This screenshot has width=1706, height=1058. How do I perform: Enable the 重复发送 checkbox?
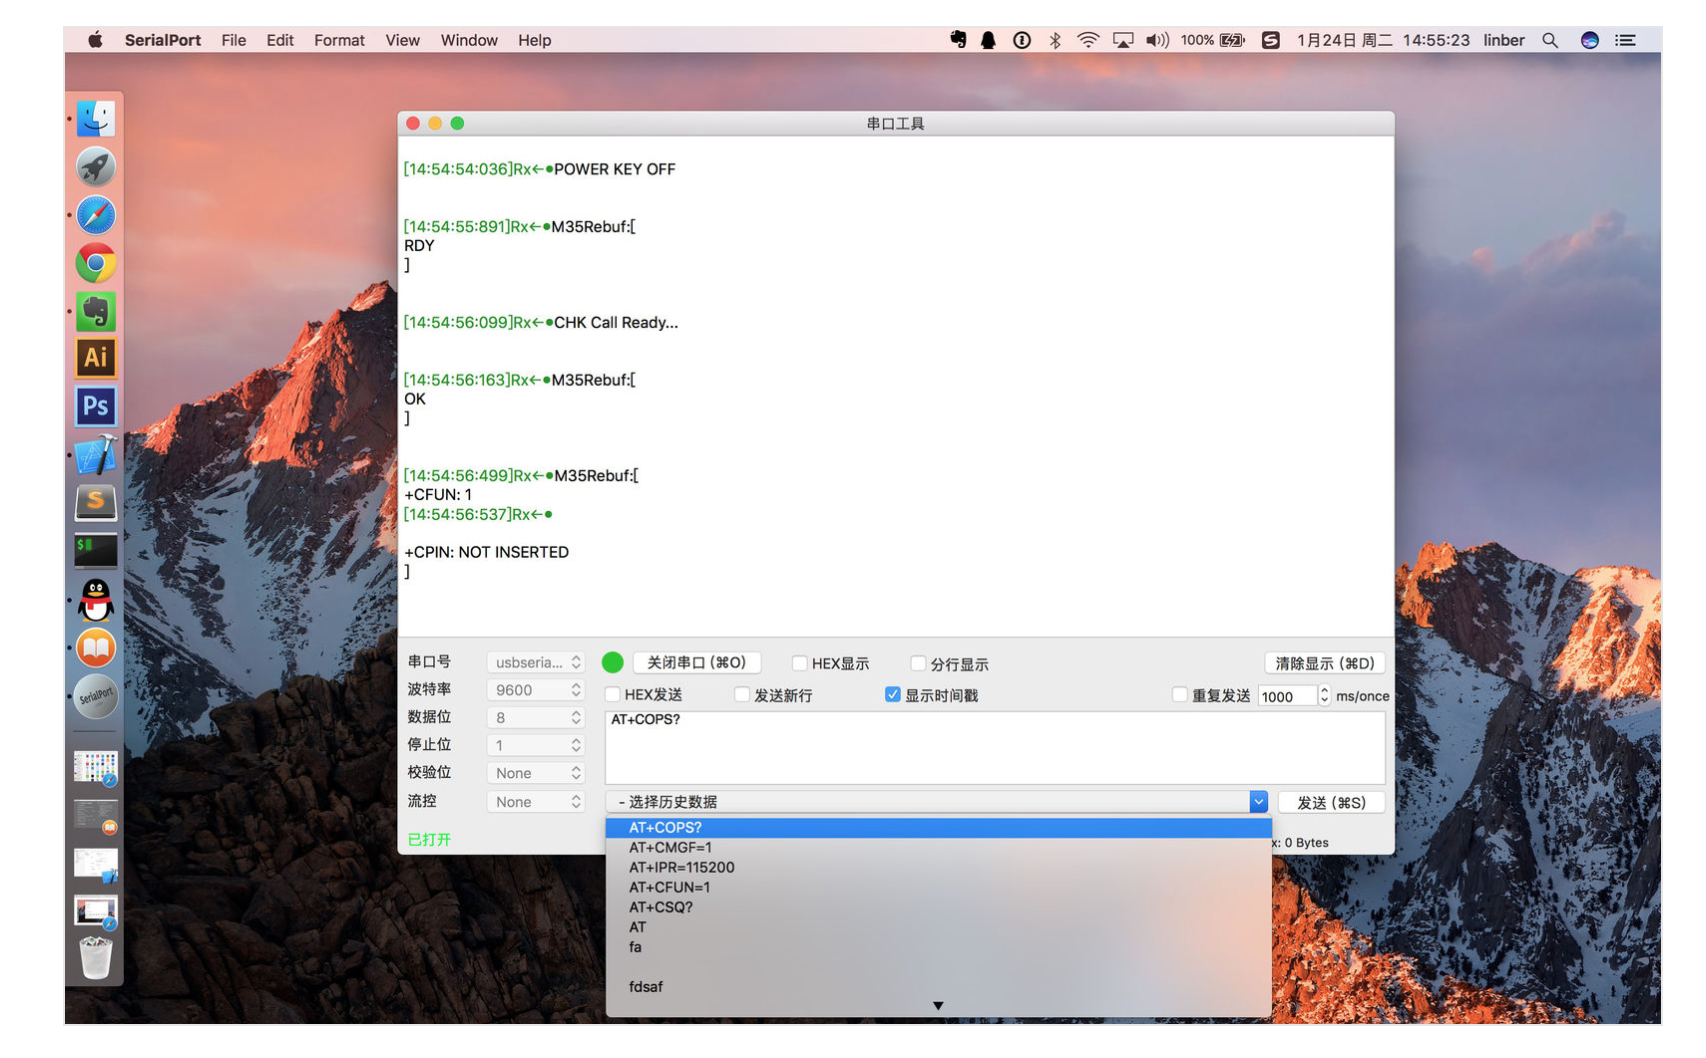[x=1180, y=694]
